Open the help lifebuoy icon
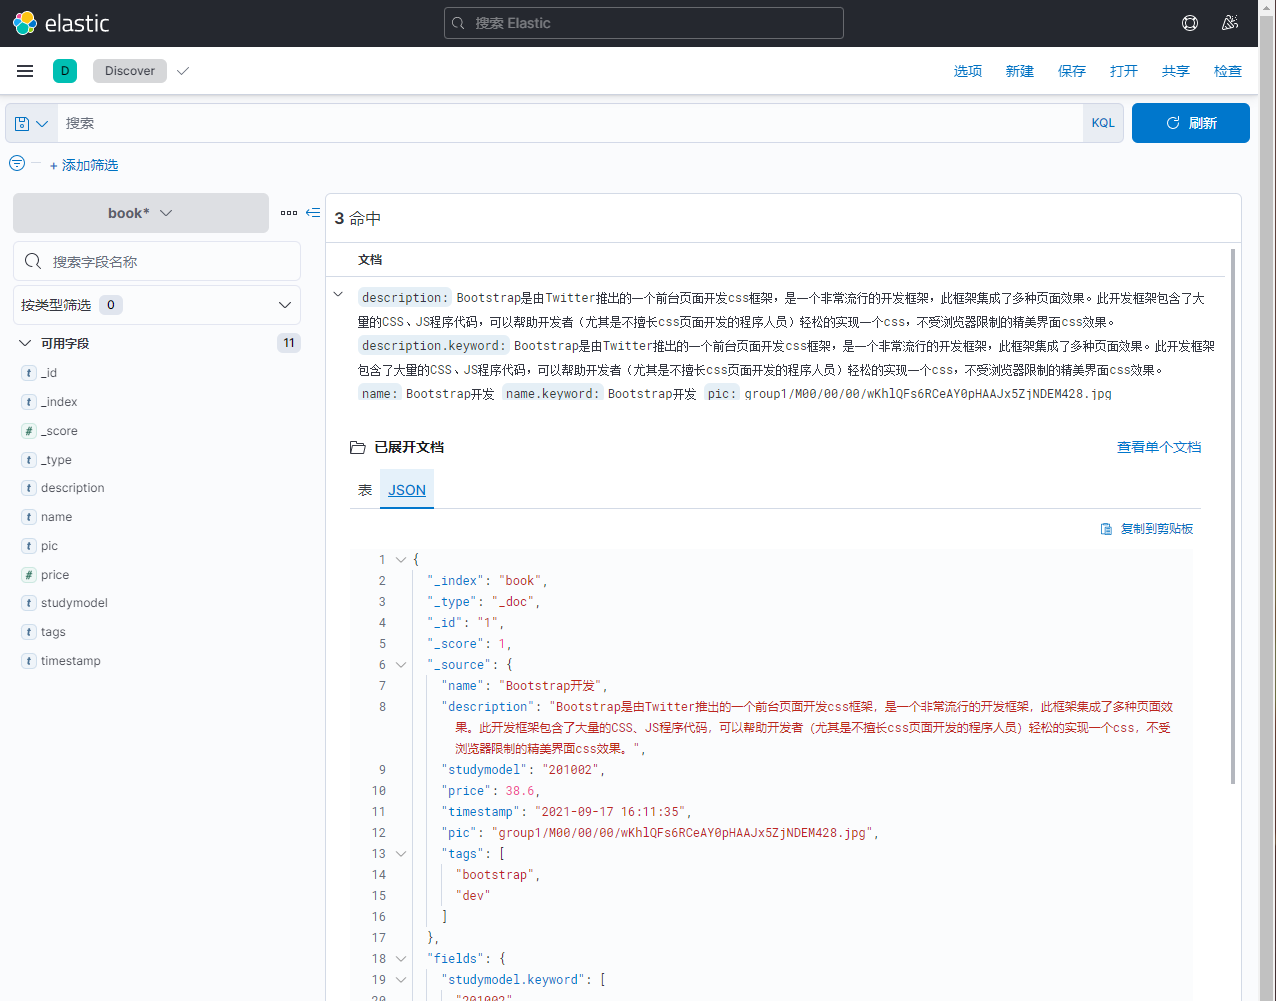This screenshot has height=1001, width=1276. tap(1189, 23)
